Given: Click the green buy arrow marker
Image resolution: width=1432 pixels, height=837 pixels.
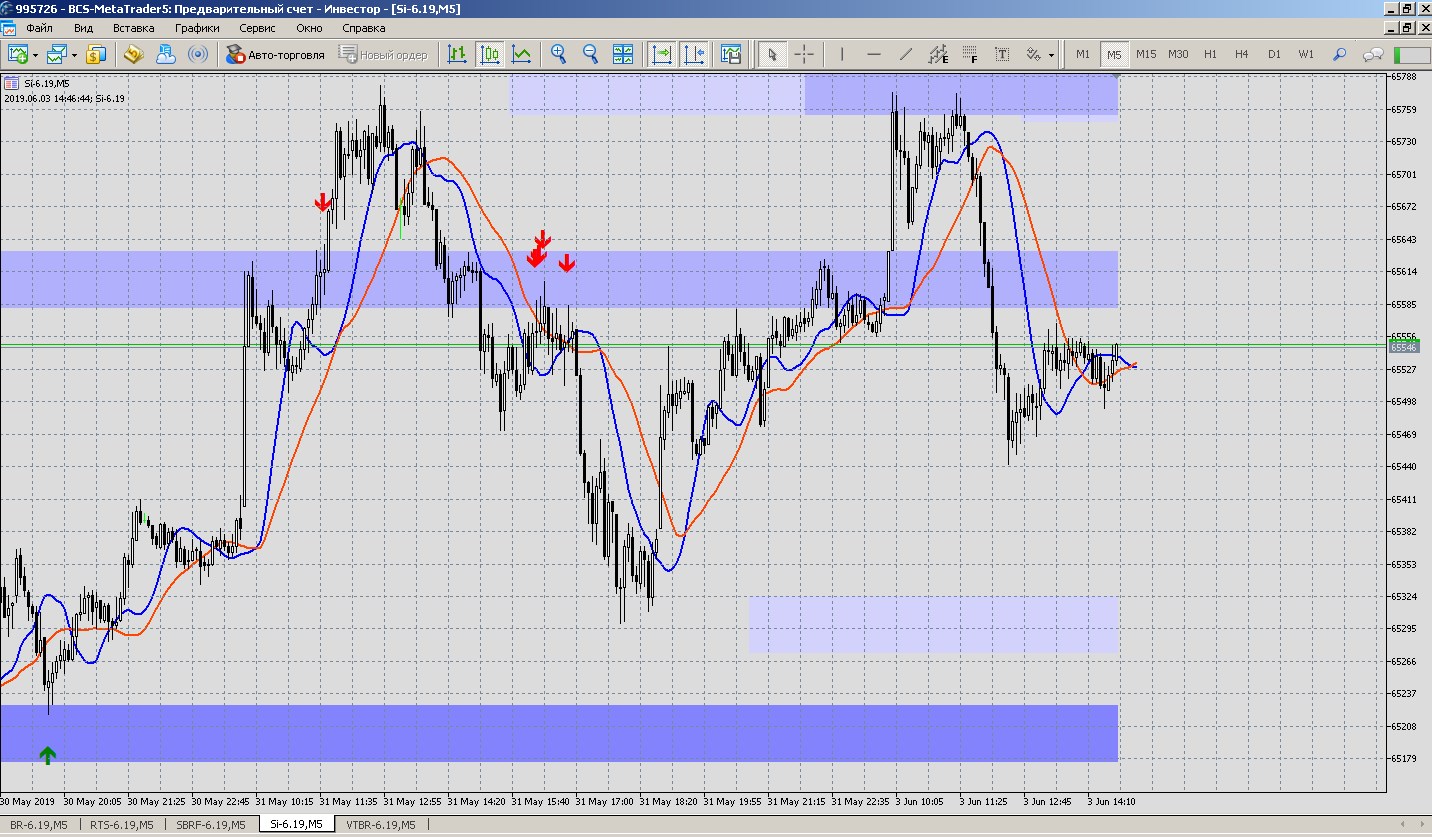Looking at the screenshot, I should (x=47, y=755).
